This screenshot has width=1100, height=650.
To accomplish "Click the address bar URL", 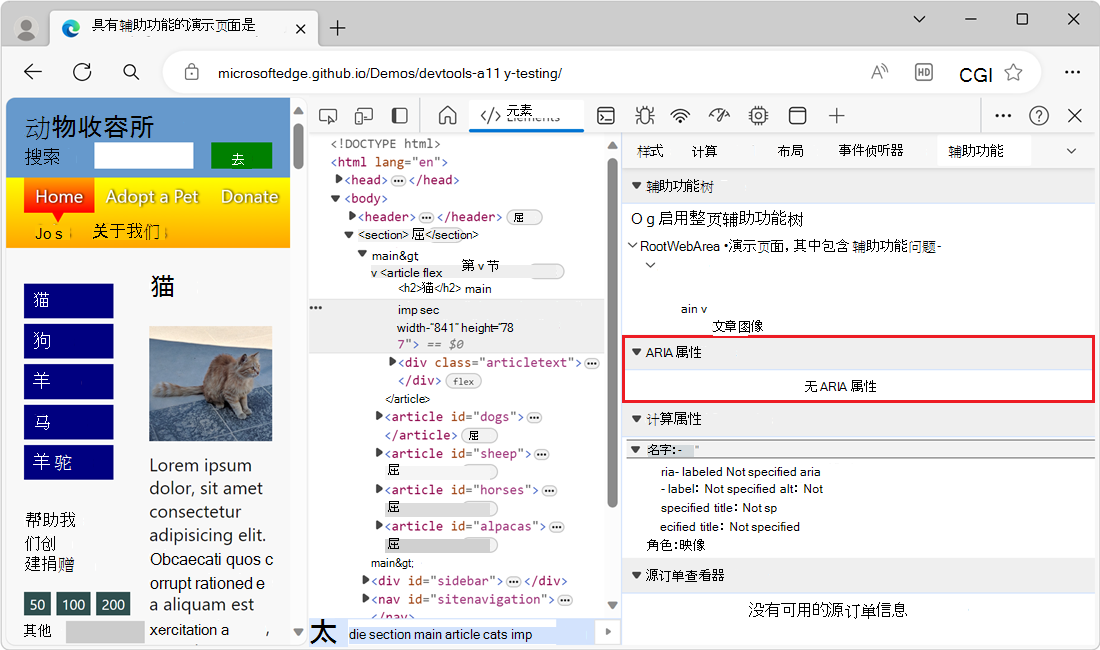I will (389, 73).
